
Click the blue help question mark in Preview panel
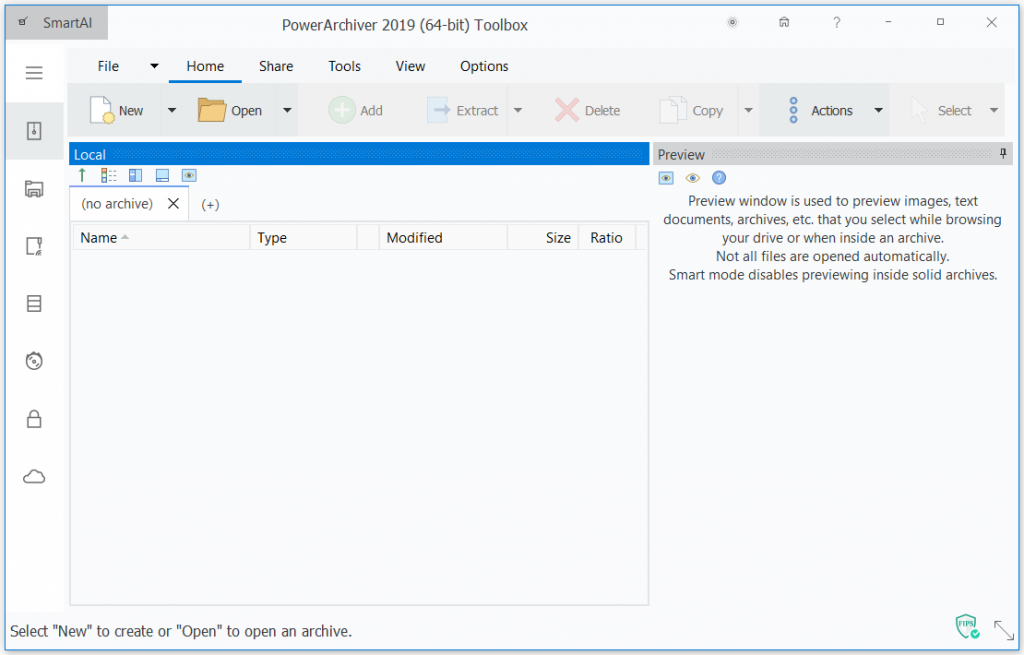tap(719, 177)
